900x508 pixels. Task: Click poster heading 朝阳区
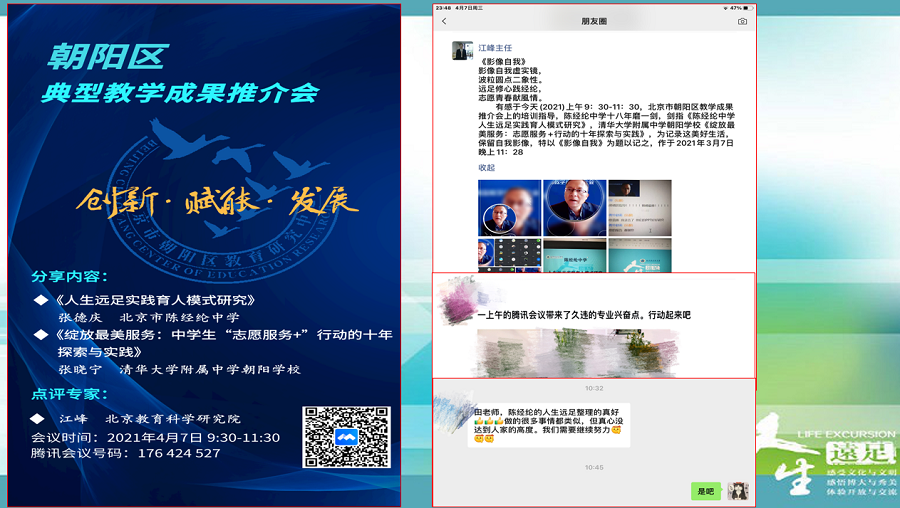[107, 57]
